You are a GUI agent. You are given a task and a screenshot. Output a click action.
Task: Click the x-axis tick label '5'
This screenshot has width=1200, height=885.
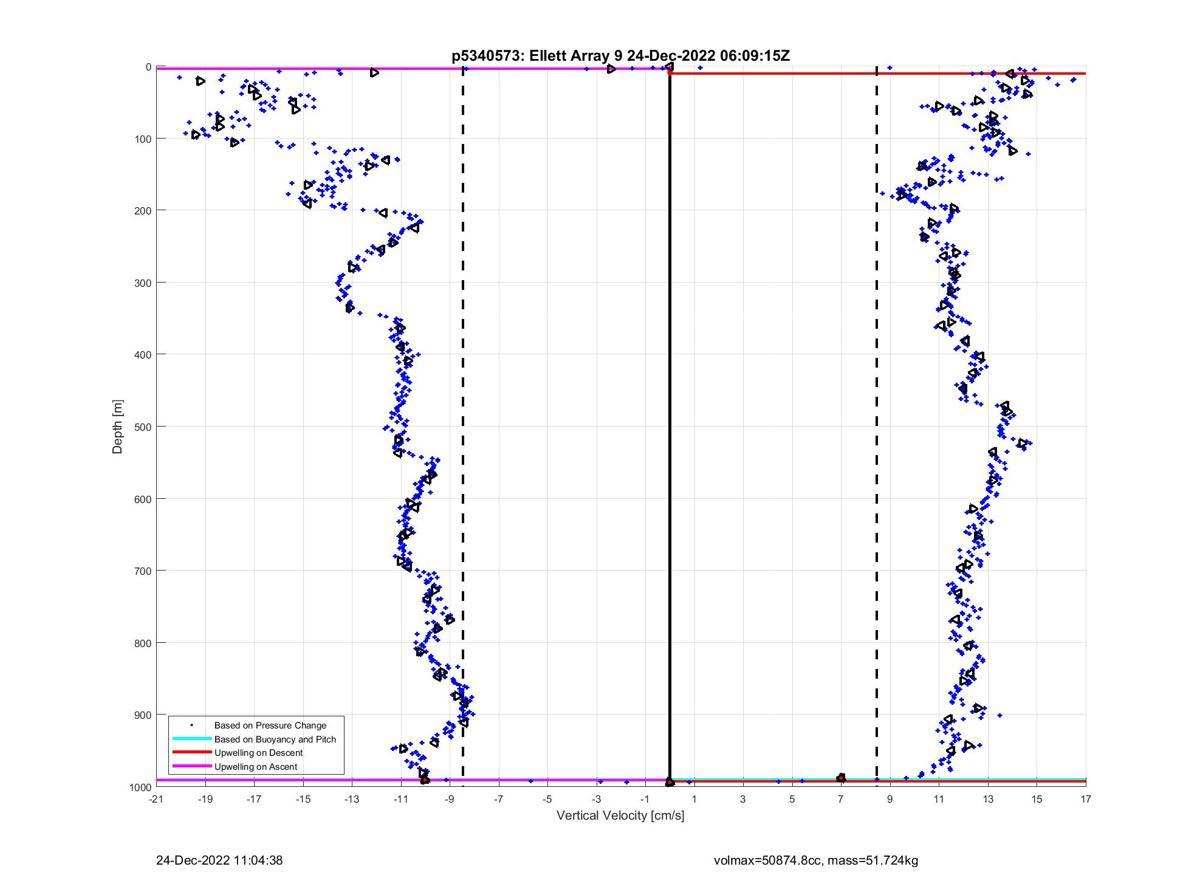(792, 799)
